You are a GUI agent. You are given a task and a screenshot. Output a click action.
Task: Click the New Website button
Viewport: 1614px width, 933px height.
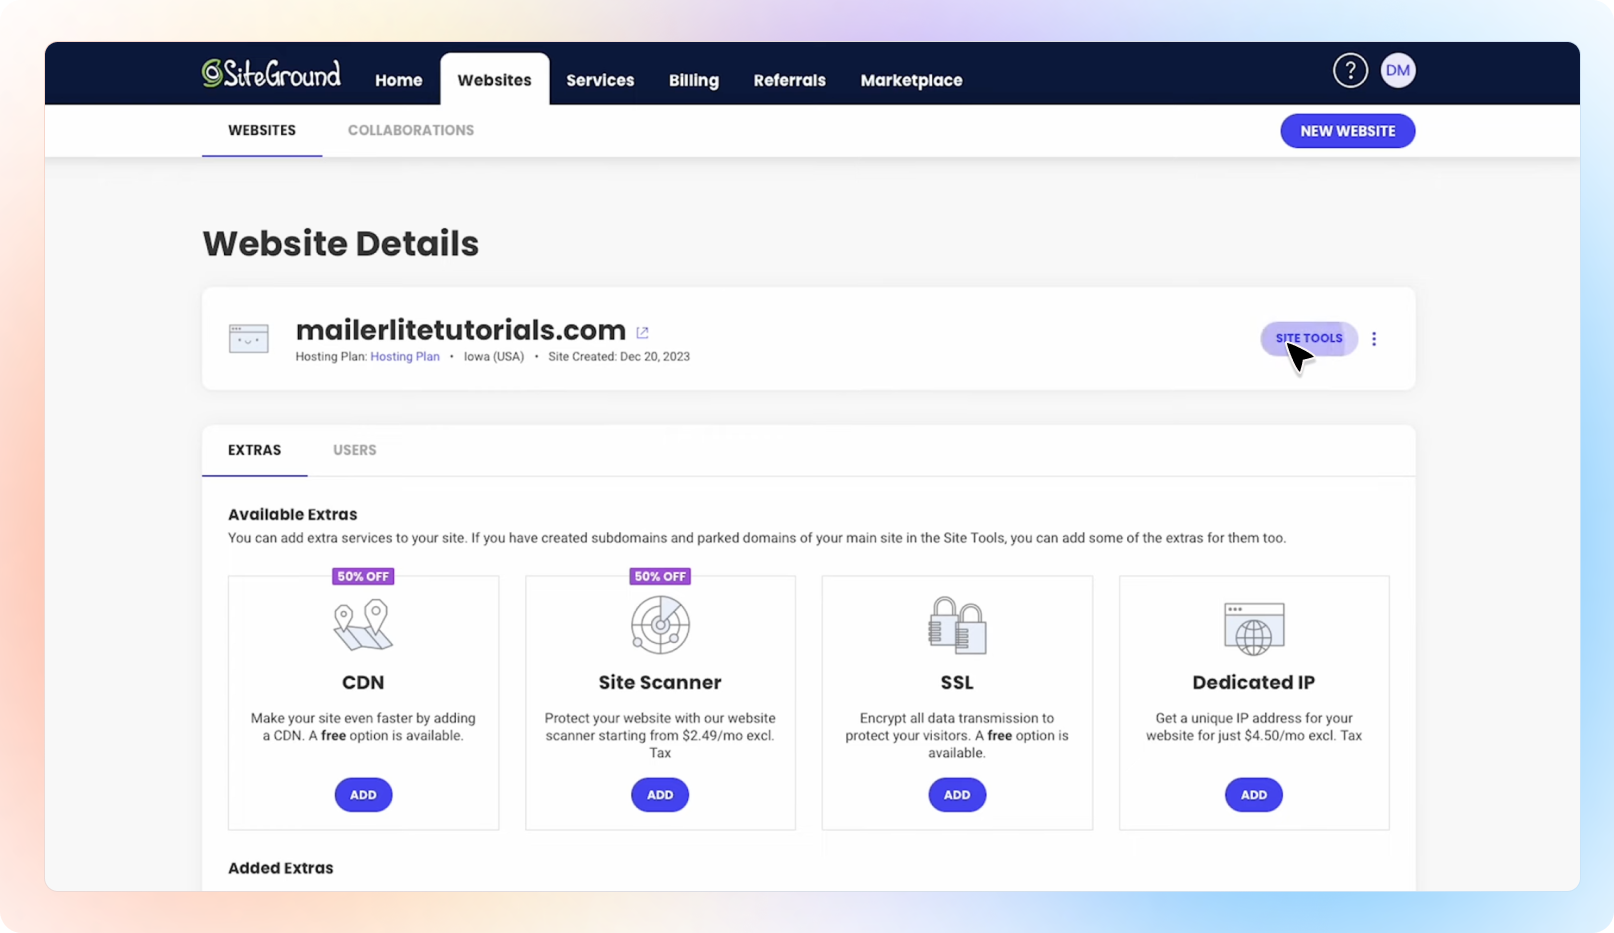click(x=1348, y=131)
